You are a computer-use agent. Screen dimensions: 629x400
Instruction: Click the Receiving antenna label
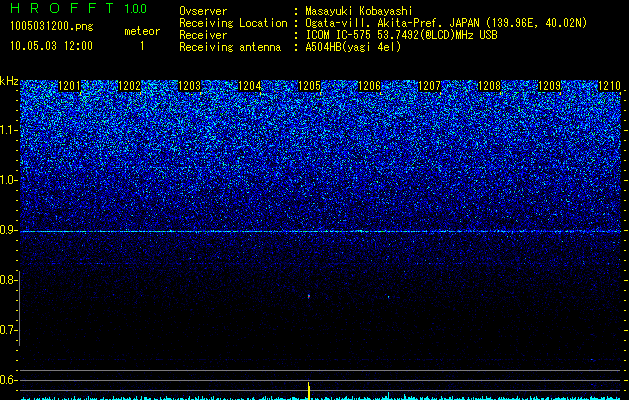click(x=230, y=47)
